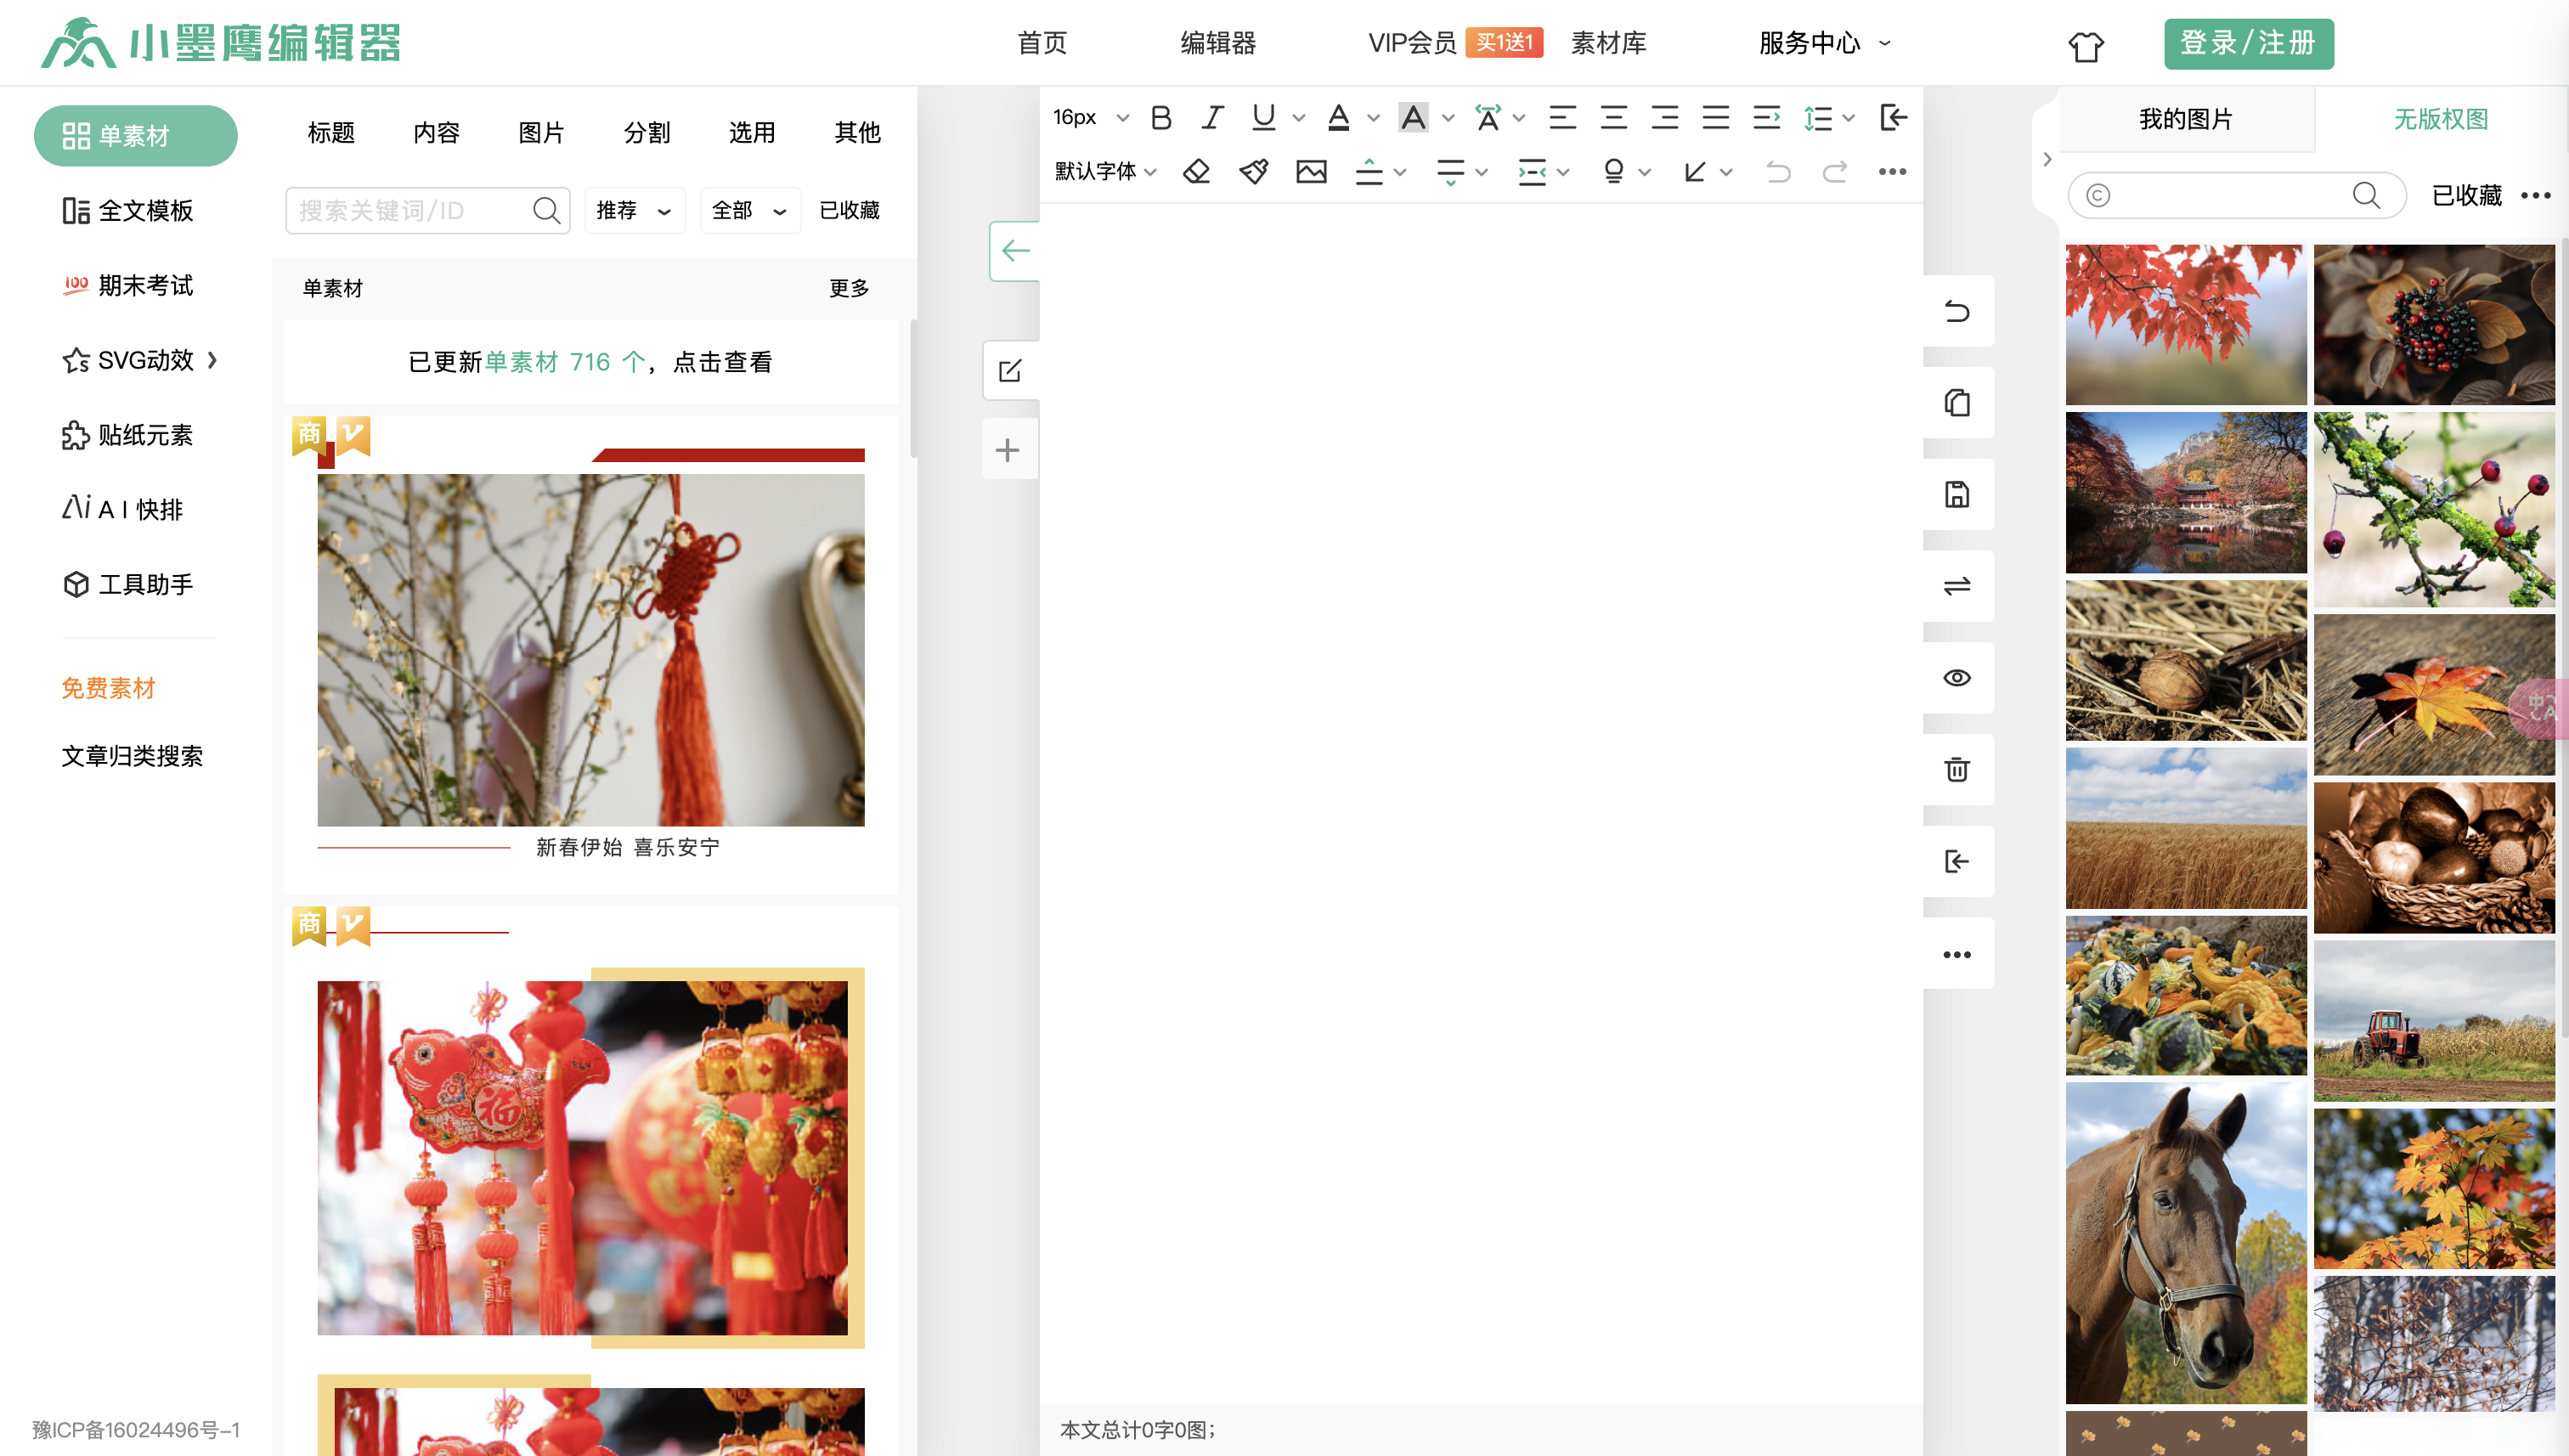Toggle the highlight background color button
The image size is (2569, 1456).
click(x=1414, y=117)
